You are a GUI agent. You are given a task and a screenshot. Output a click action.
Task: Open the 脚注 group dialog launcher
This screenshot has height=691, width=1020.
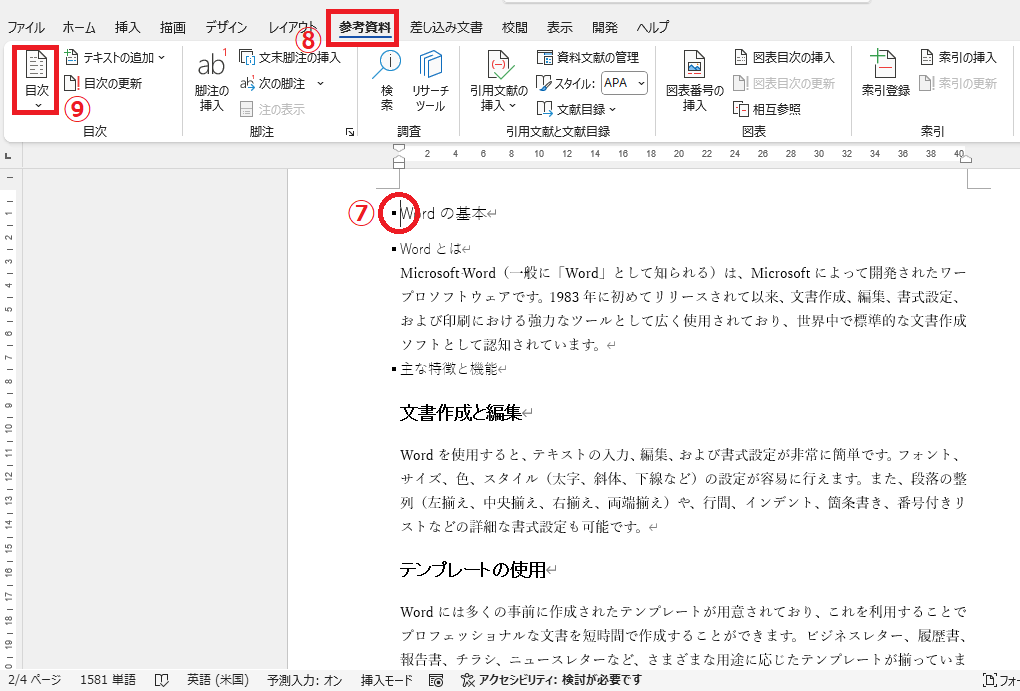pyautogui.click(x=350, y=132)
